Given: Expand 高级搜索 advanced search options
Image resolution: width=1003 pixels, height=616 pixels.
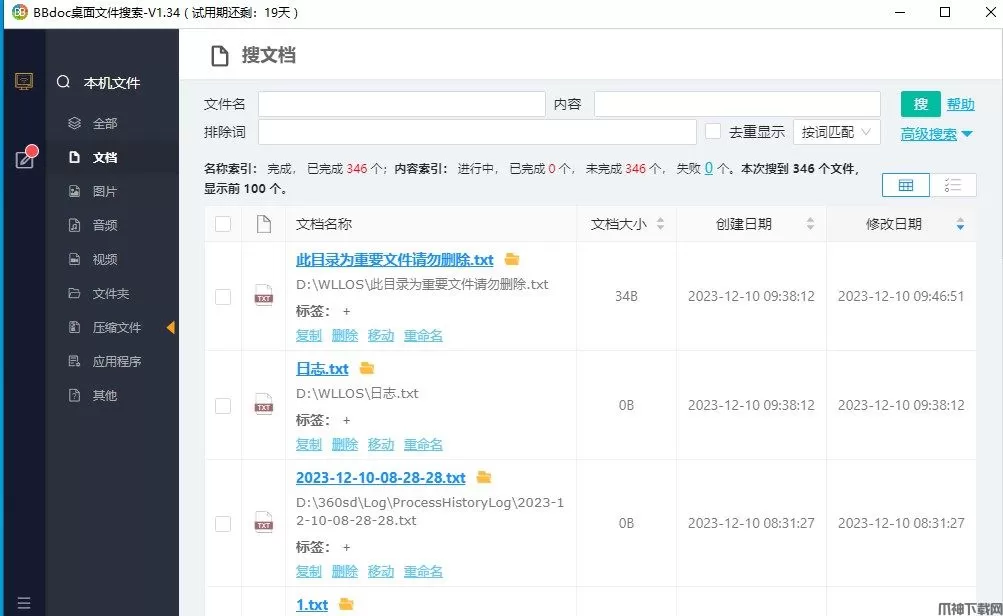Looking at the screenshot, I should coord(936,134).
